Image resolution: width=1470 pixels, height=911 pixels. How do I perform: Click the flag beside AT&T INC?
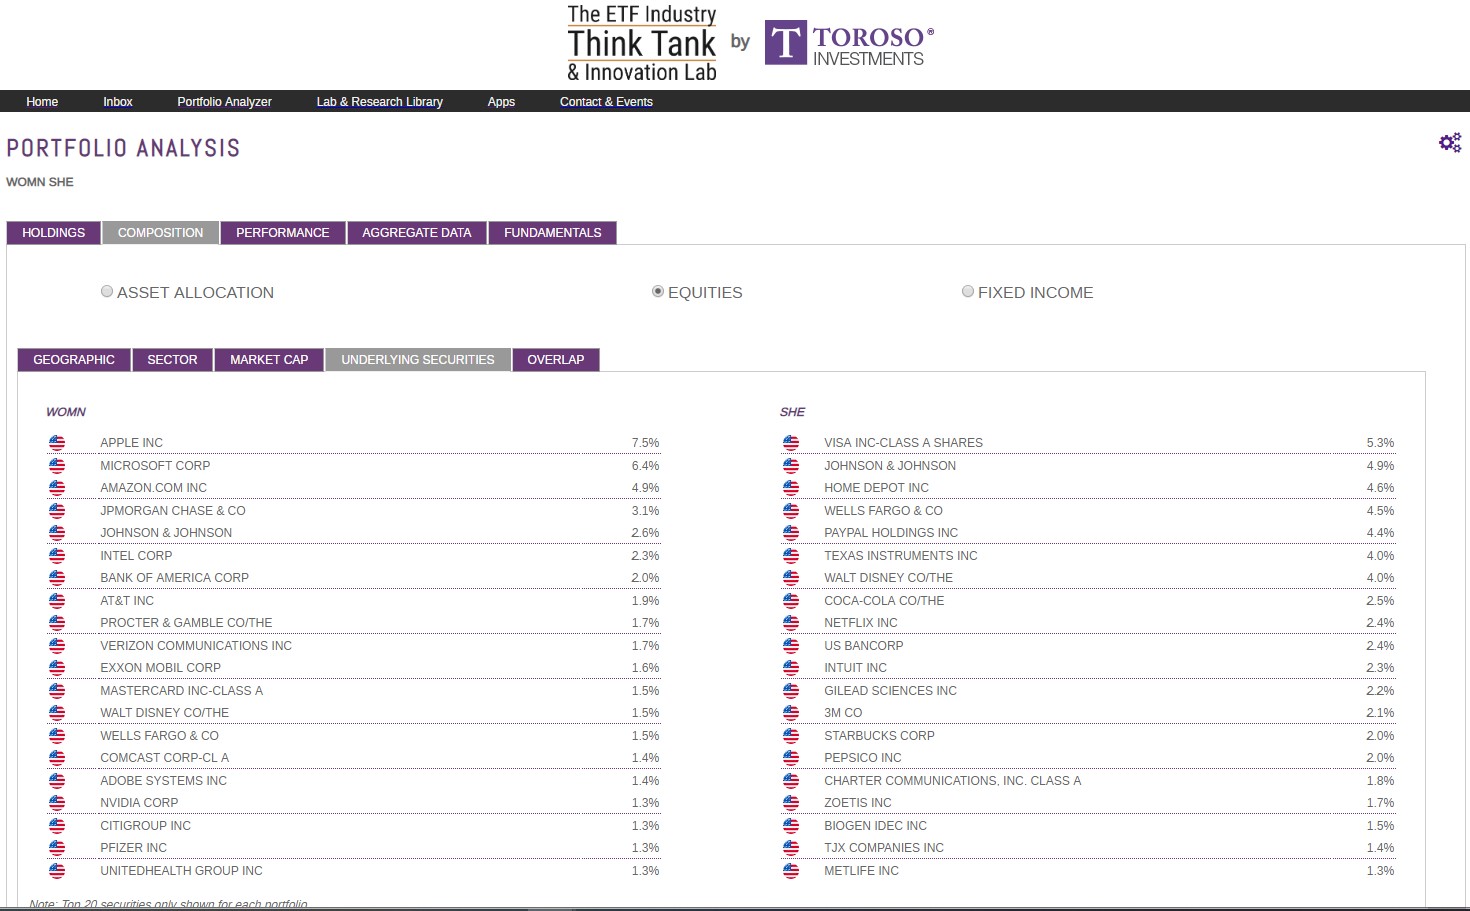57,601
